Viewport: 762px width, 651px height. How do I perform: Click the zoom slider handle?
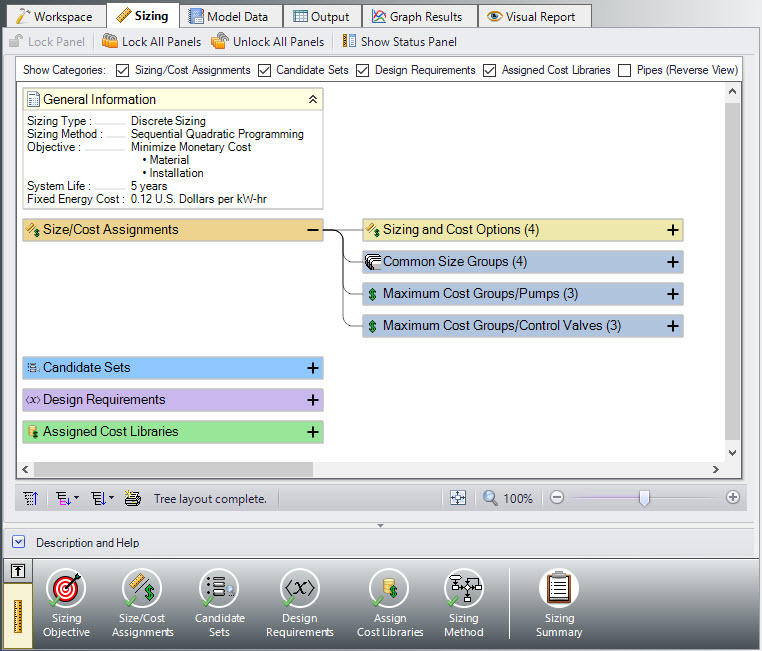pyautogui.click(x=644, y=498)
